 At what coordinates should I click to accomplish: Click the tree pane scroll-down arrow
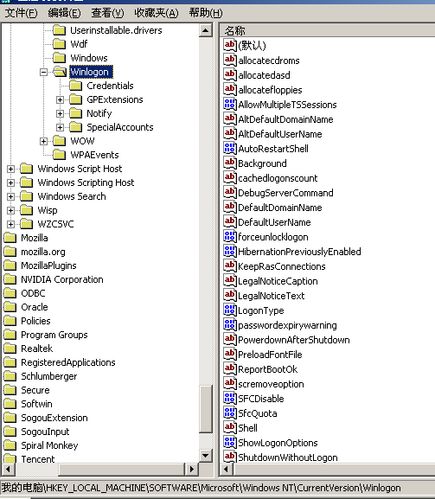206,455
